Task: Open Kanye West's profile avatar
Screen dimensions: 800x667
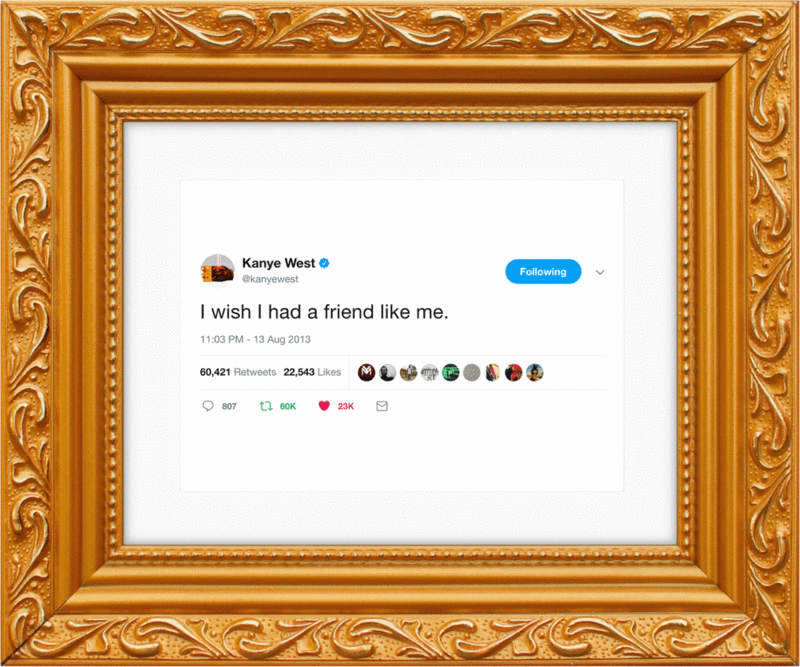Action: click(218, 271)
